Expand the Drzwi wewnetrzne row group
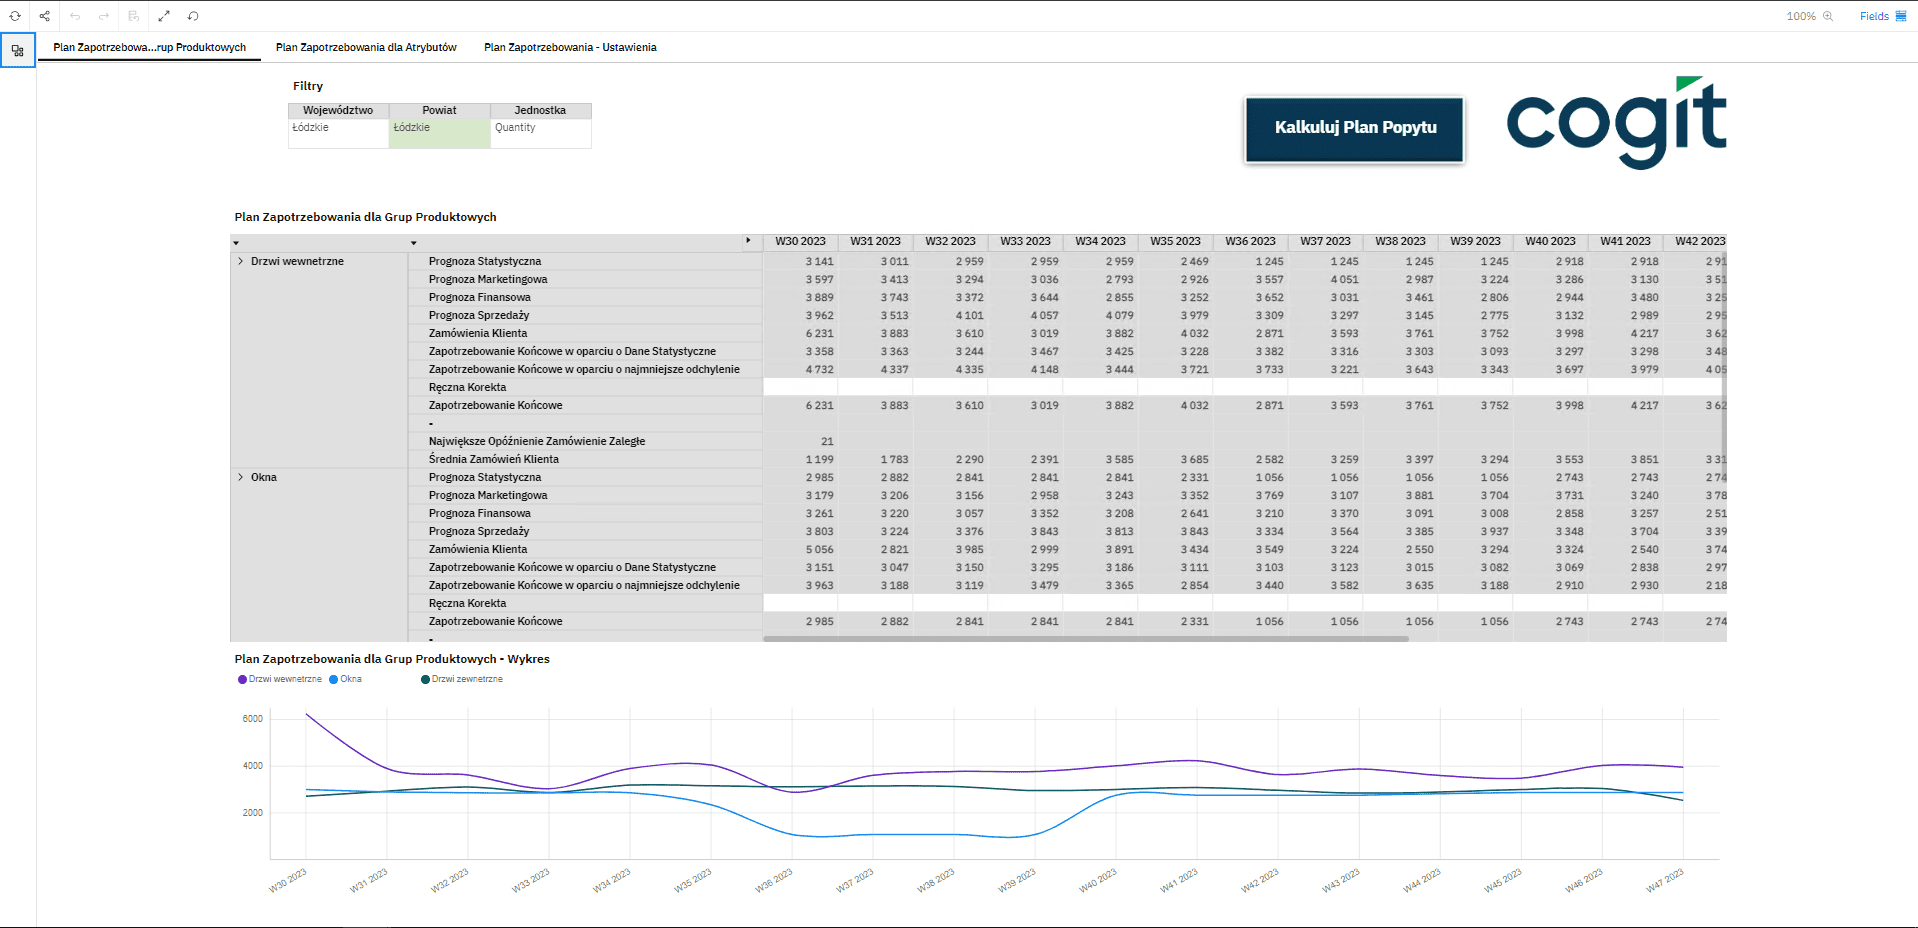This screenshot has width=1918, height=928. (241, 261)
